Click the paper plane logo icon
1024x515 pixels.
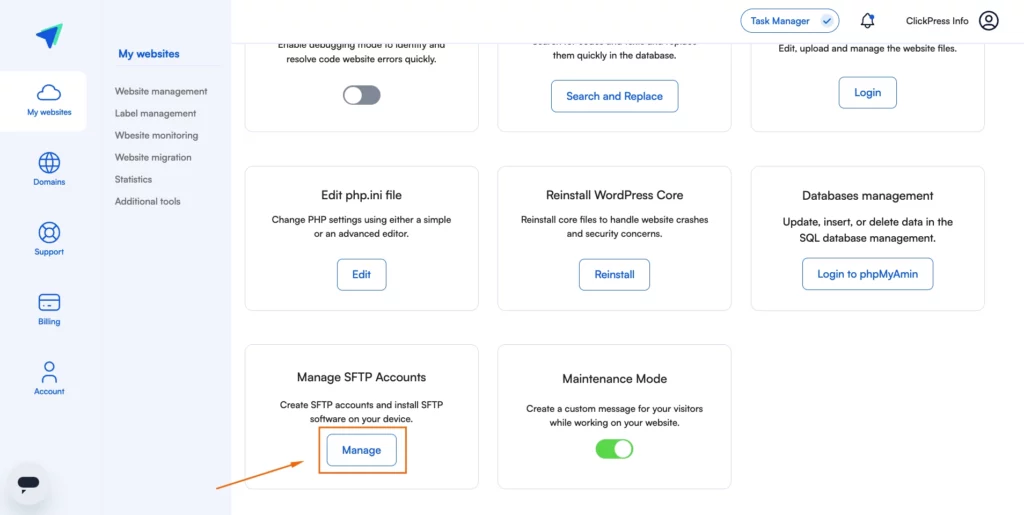click(49, 35)
